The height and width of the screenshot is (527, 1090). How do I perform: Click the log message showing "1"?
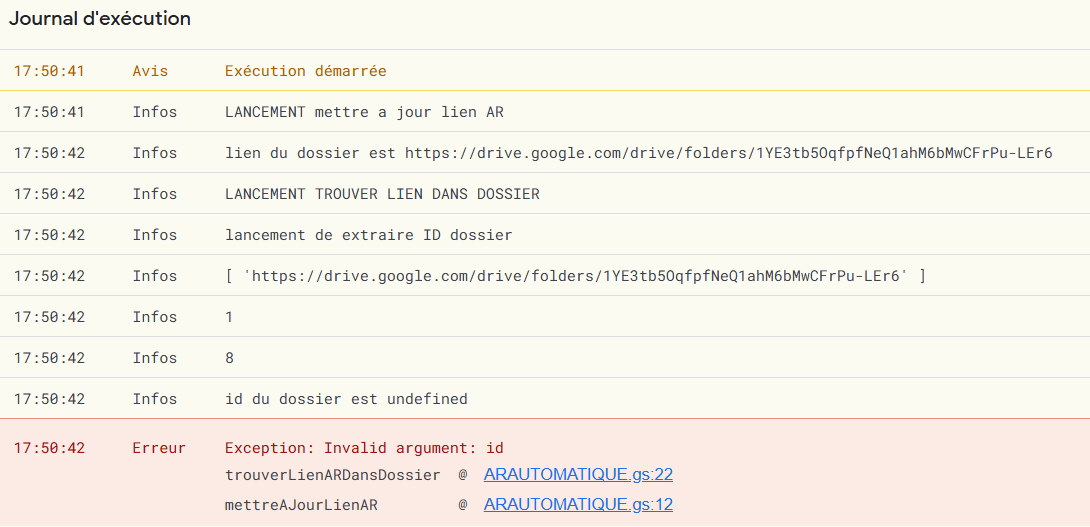coord(229,317)
